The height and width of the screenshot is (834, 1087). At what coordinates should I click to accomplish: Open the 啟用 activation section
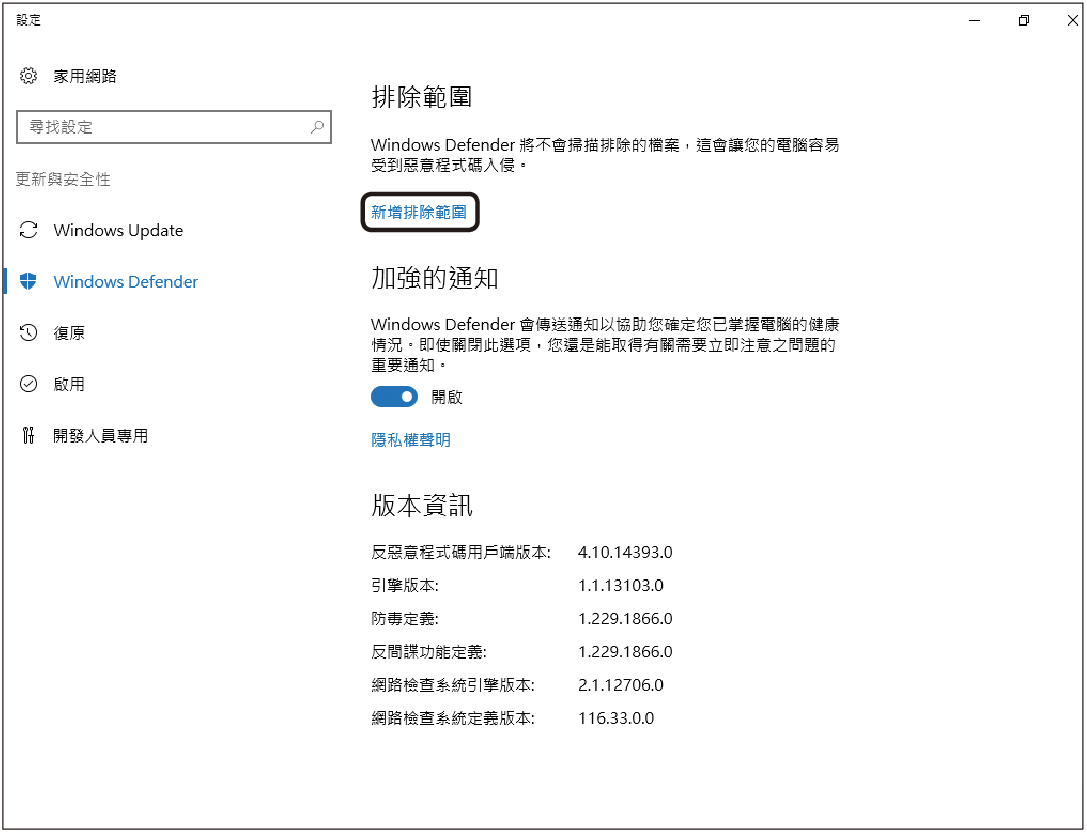pyautogui.click(x=69, y=384)
